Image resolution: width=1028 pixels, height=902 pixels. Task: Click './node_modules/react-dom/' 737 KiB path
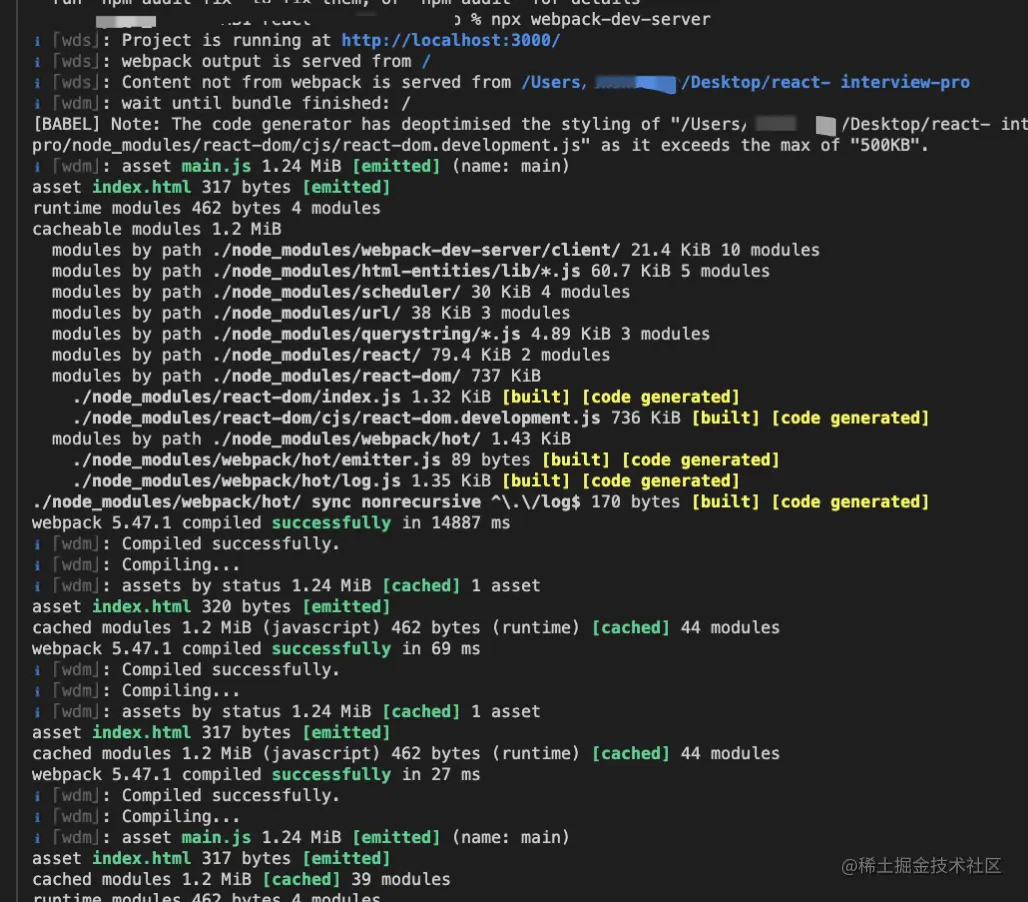tap(336, 376)
